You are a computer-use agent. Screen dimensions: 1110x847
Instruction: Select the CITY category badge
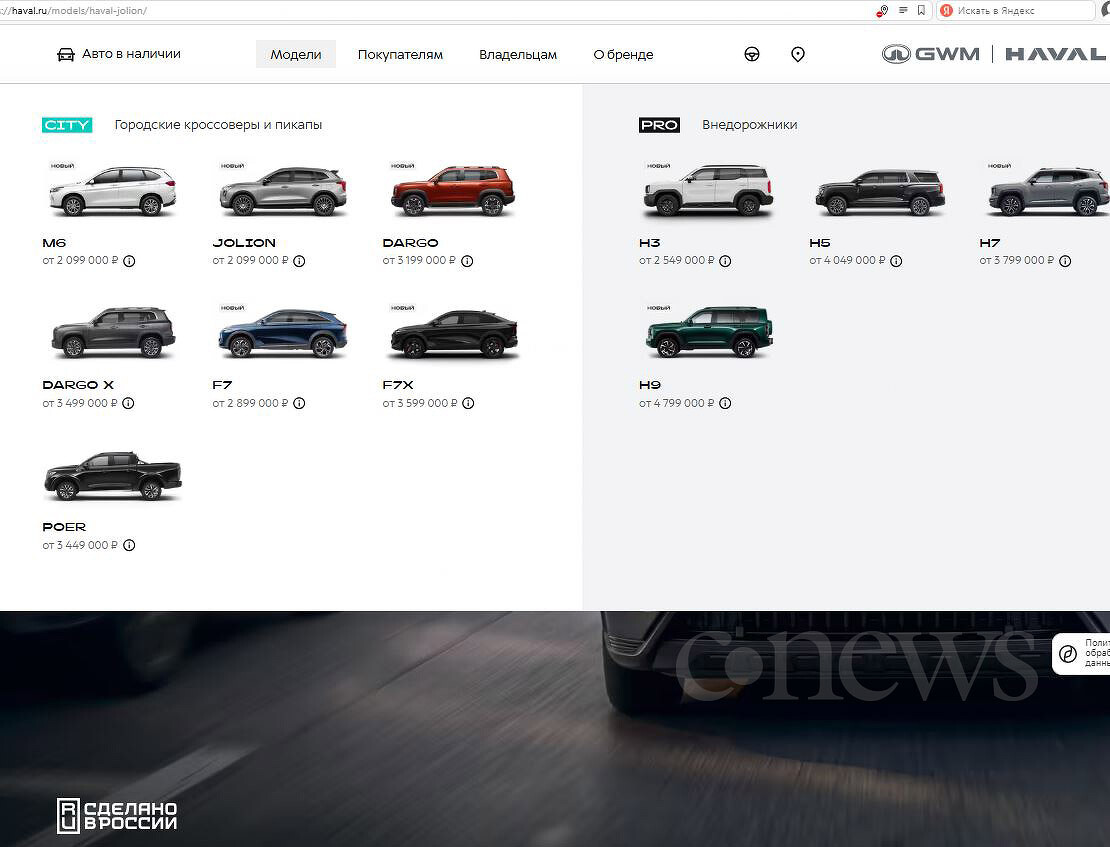67,125
